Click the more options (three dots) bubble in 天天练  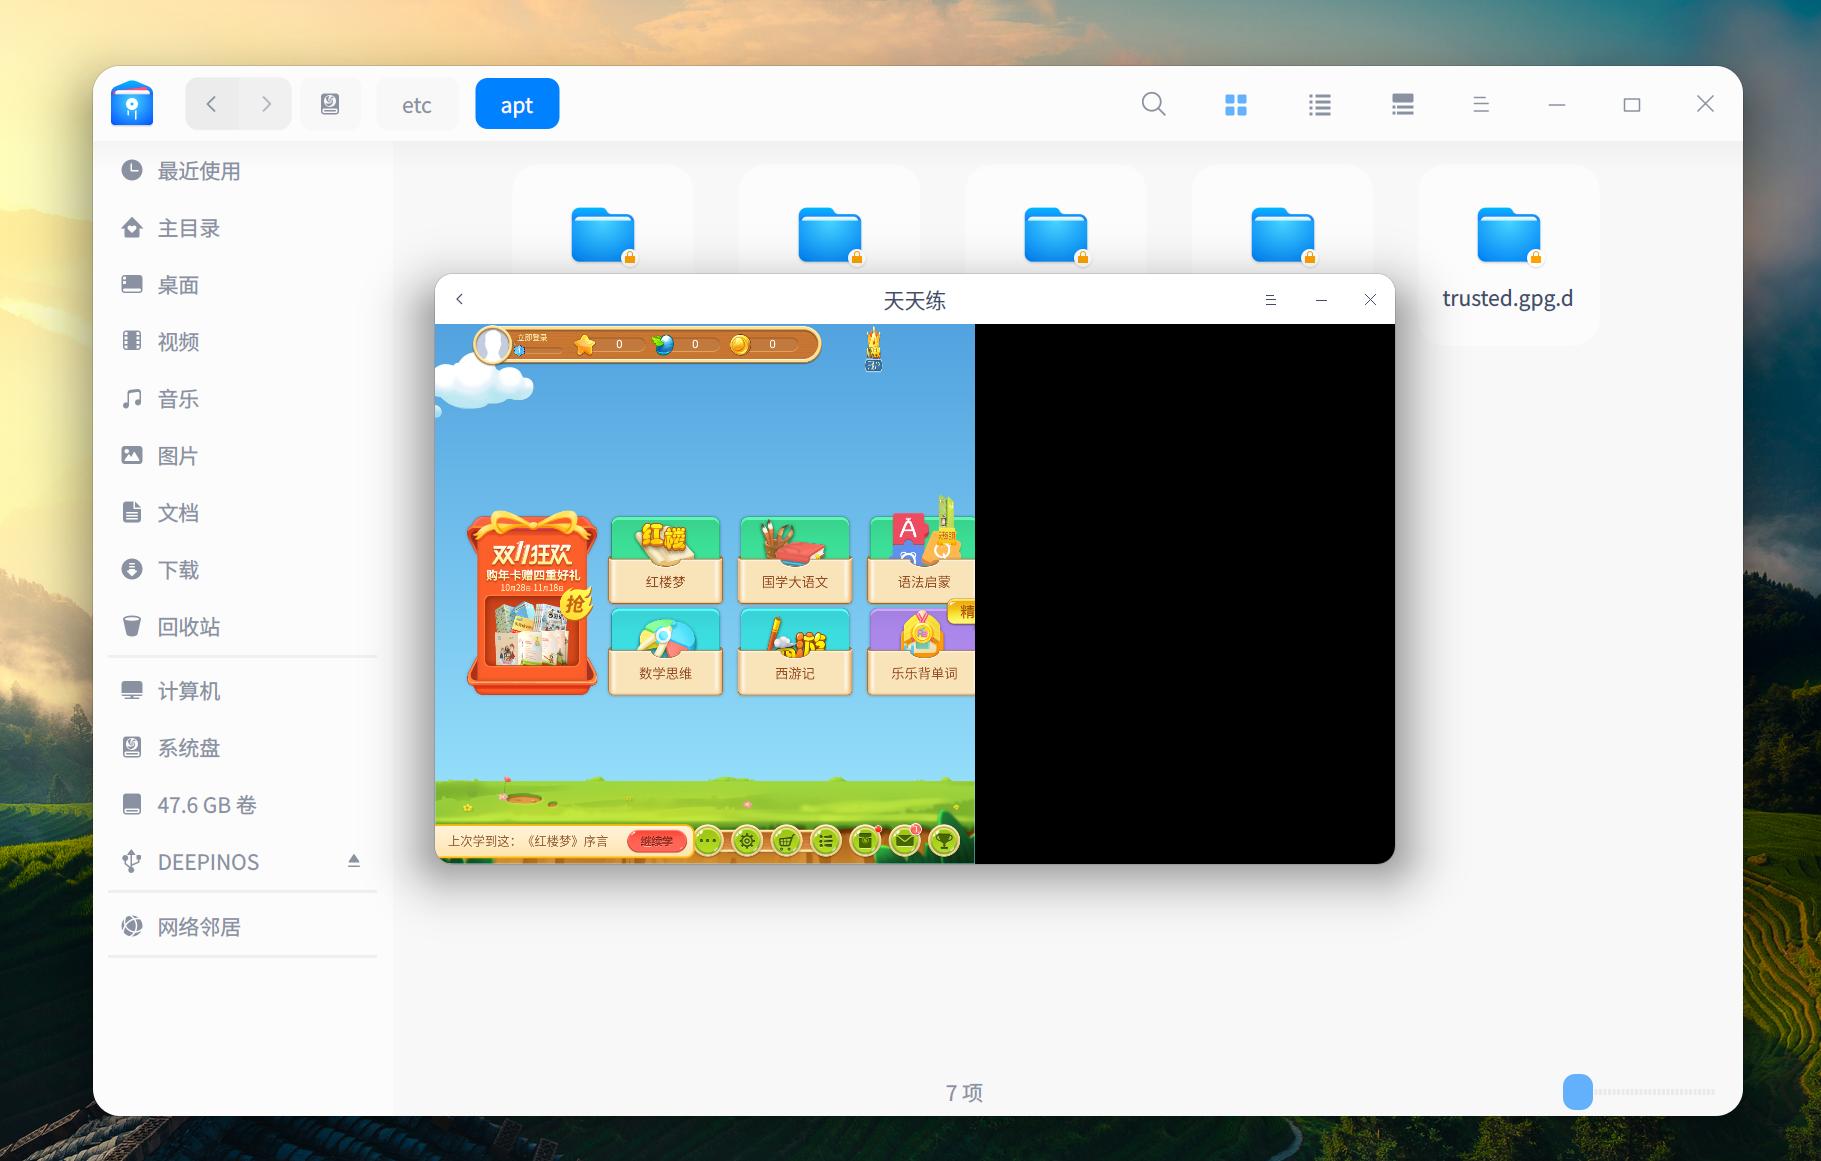click(x=708, y=841)
